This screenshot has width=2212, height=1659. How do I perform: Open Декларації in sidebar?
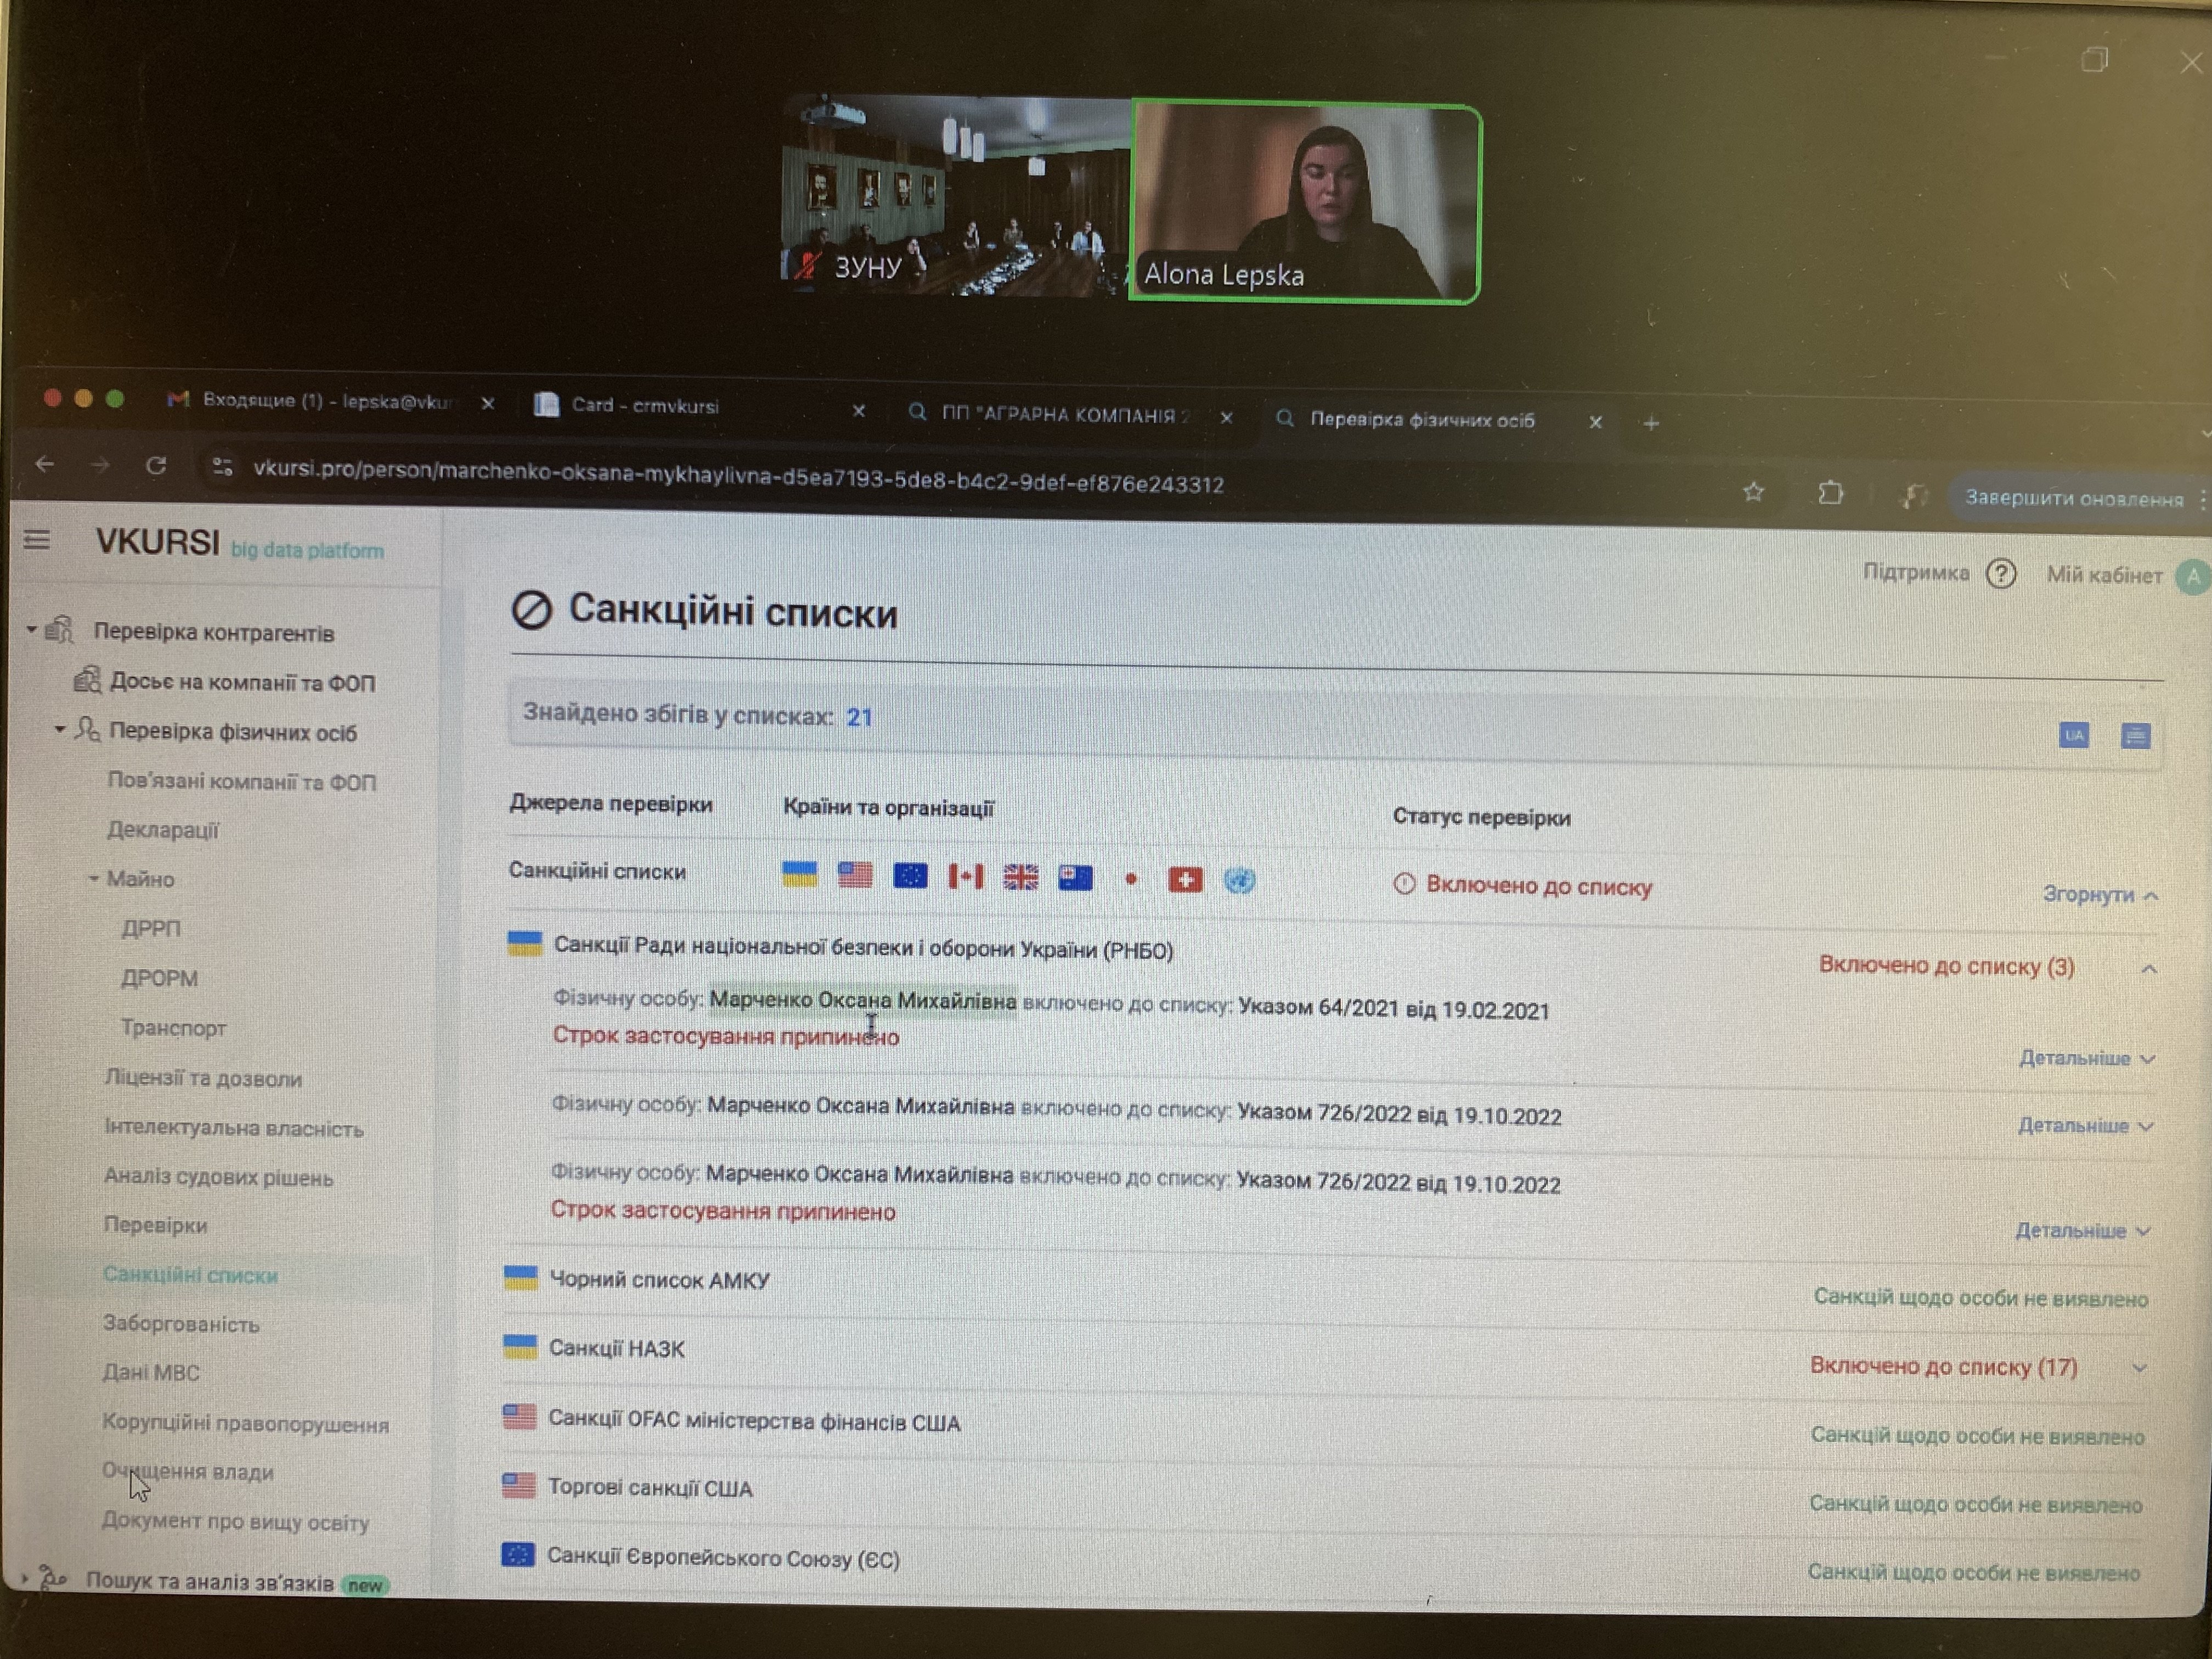point(162,830)
